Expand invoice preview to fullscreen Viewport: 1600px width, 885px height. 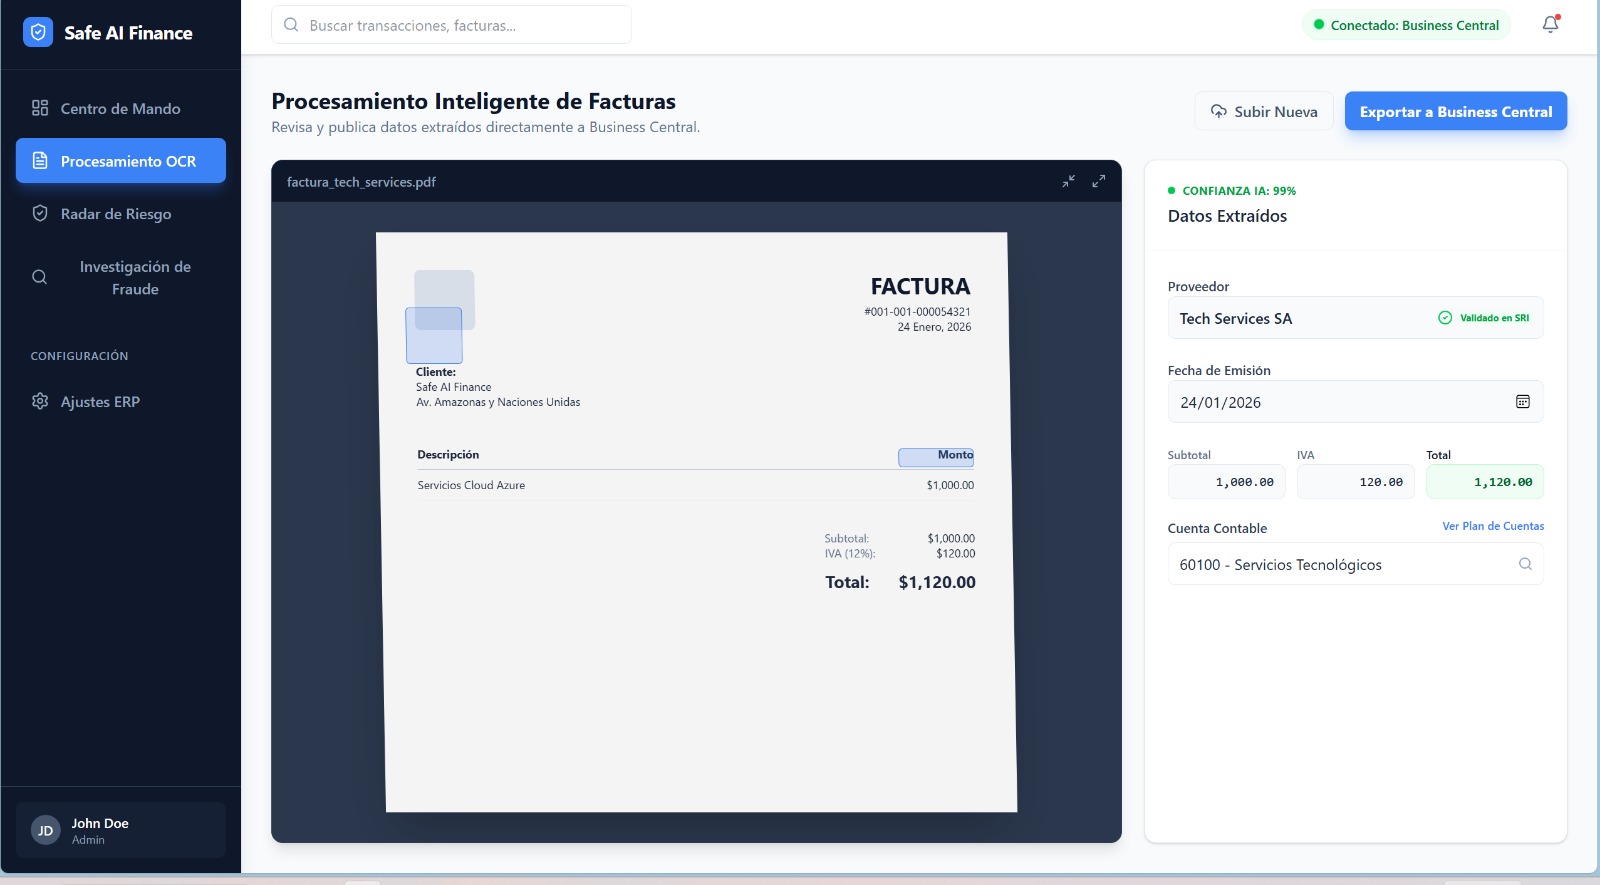click(x=1098, y=181)
